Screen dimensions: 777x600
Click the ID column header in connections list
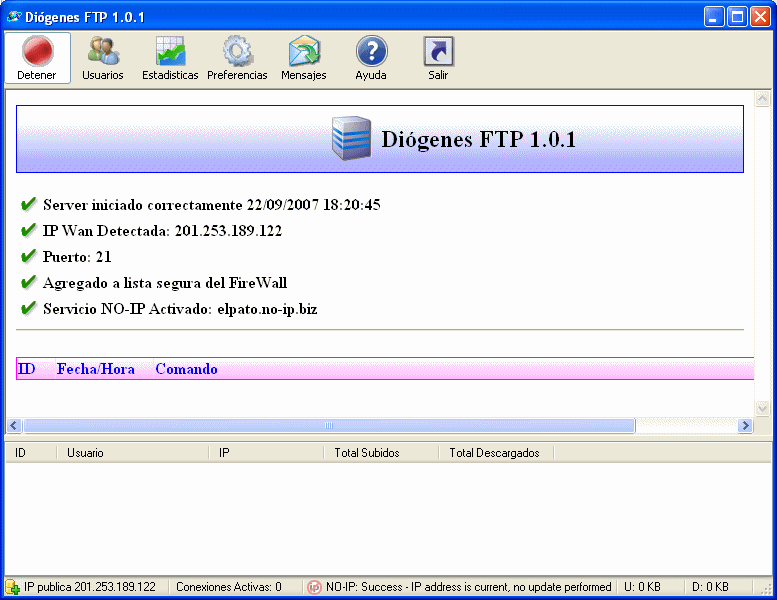point(30,453)
